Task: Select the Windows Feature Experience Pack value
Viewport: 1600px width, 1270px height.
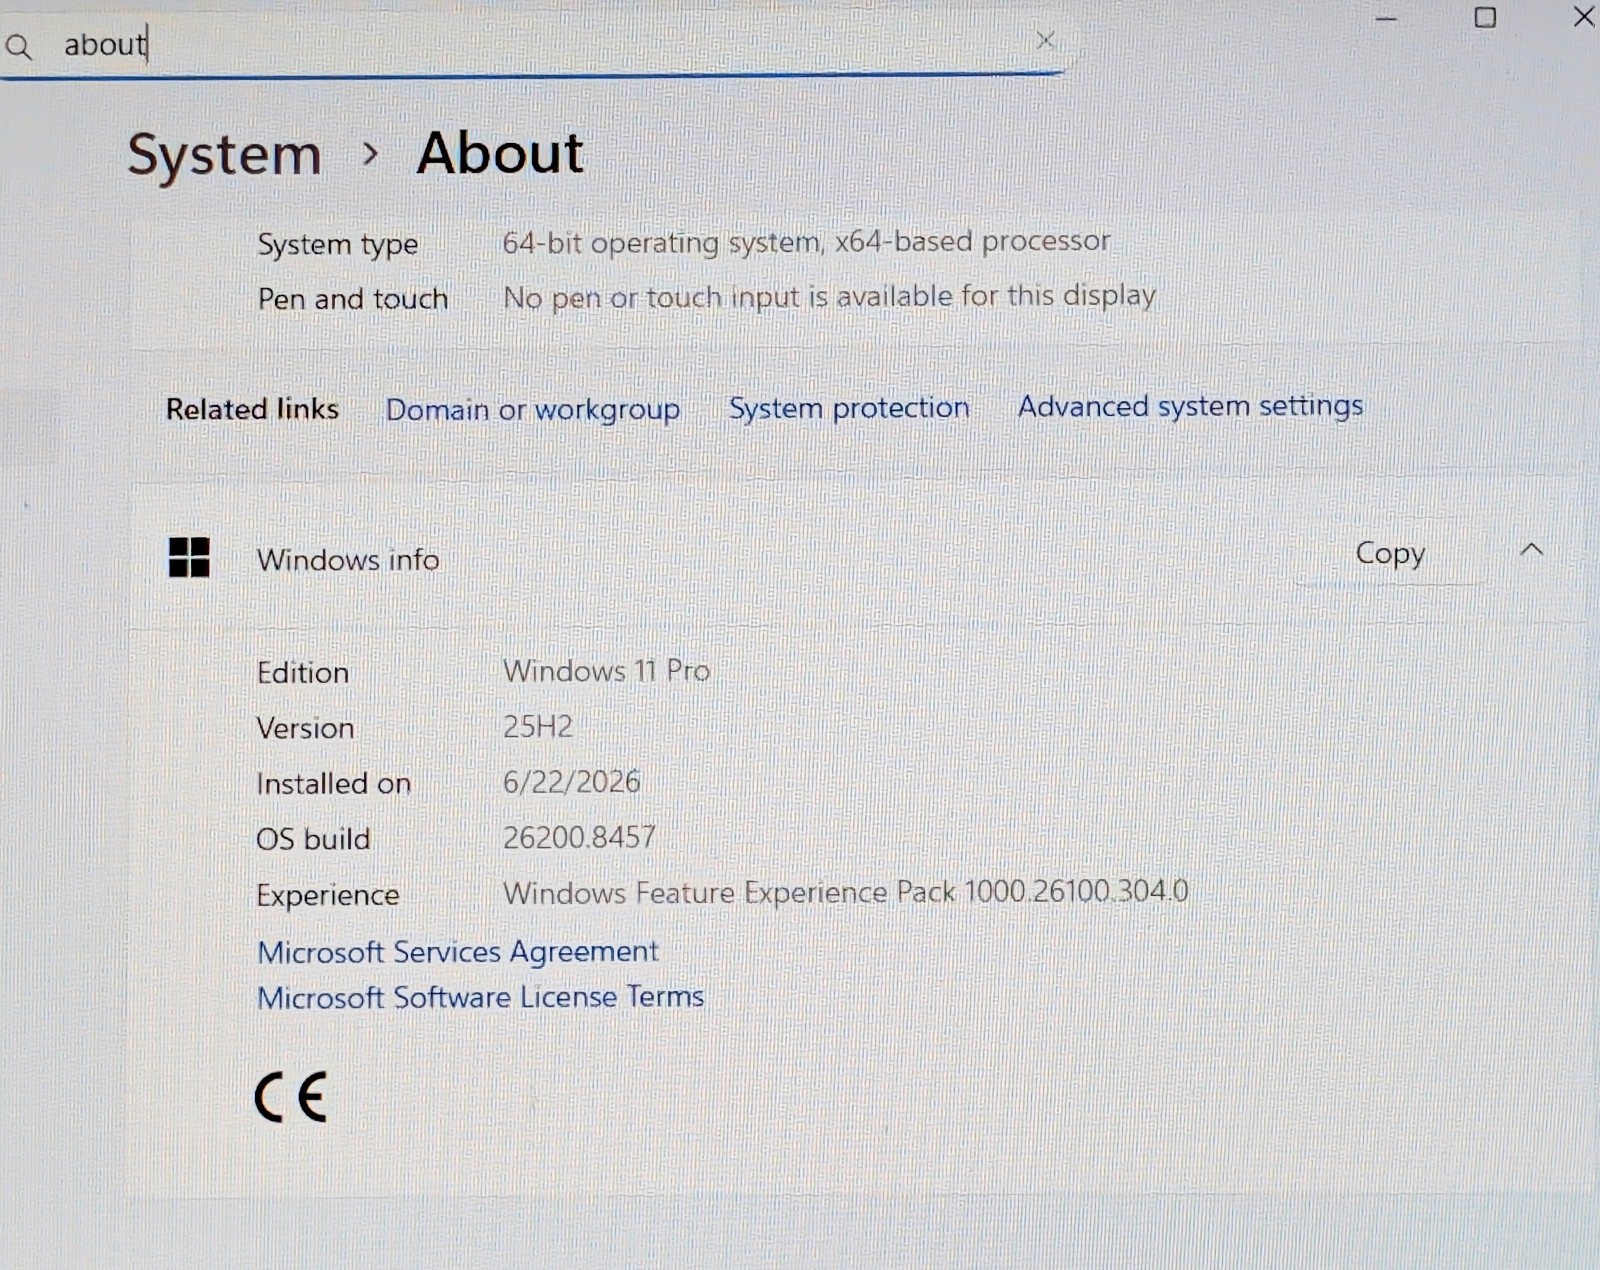Action: coord(845,892)
